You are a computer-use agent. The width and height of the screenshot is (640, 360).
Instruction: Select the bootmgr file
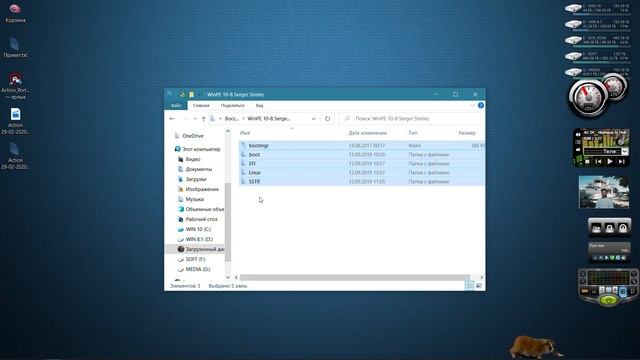(362, 145)
